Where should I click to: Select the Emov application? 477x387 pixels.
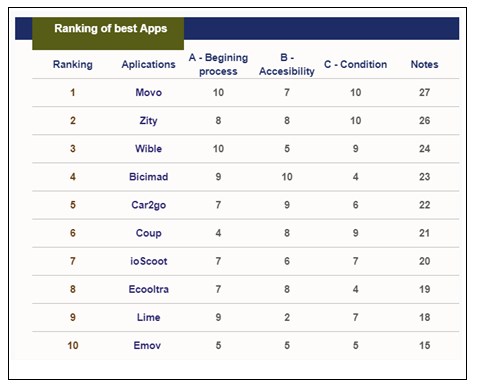coord(147,345)
